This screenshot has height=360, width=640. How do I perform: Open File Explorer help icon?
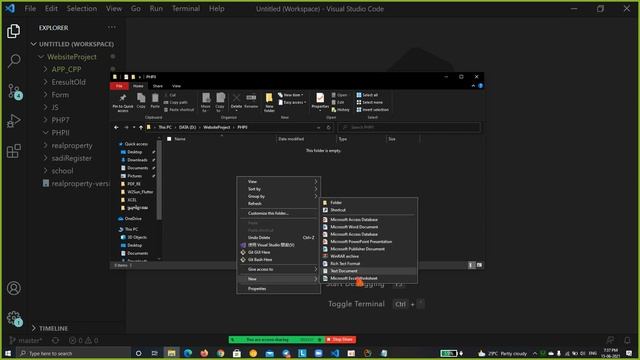tap(481, 86)
